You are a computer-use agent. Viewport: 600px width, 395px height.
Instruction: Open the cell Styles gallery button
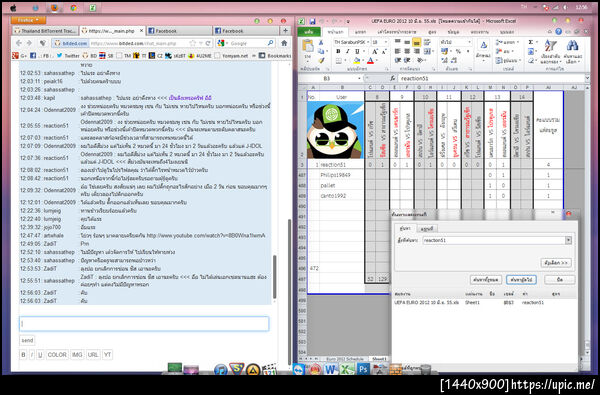coord(483,51)
